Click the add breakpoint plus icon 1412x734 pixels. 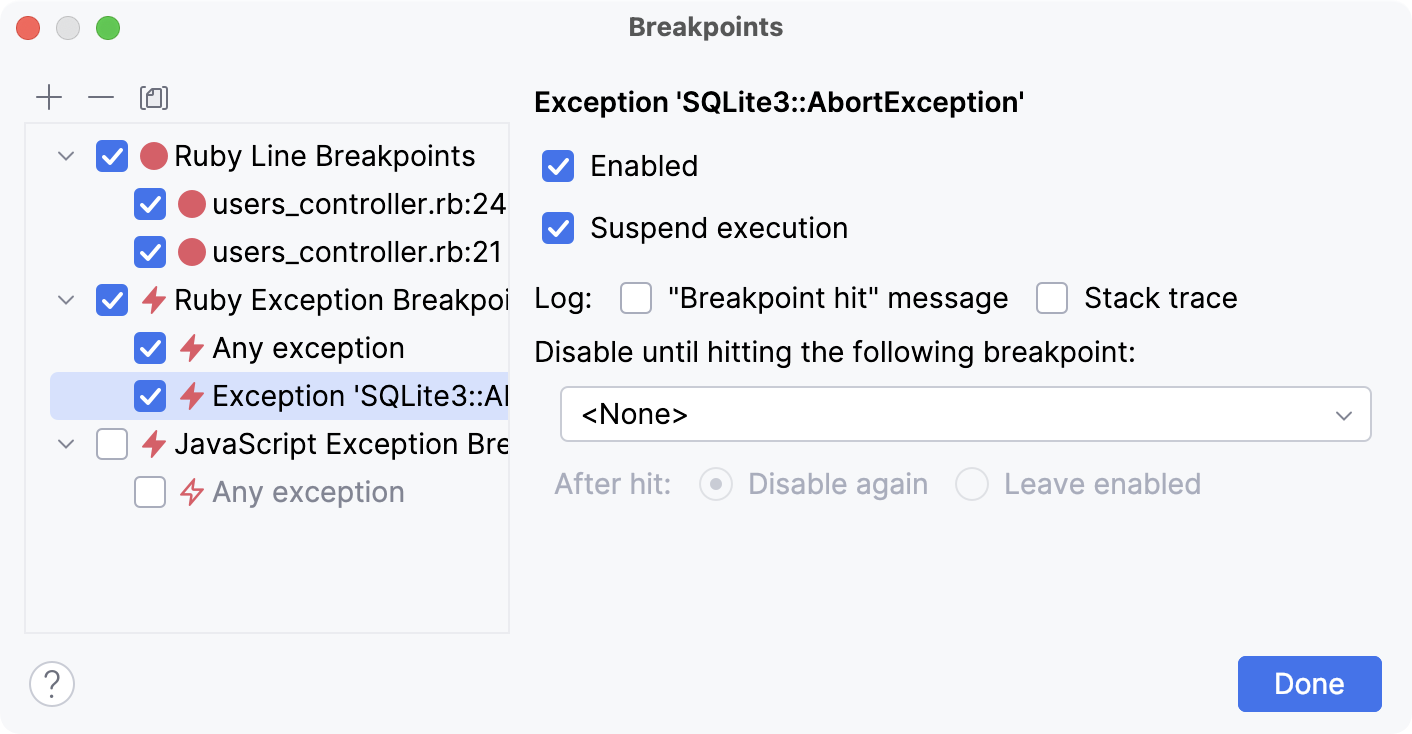[x=49, y=97]
